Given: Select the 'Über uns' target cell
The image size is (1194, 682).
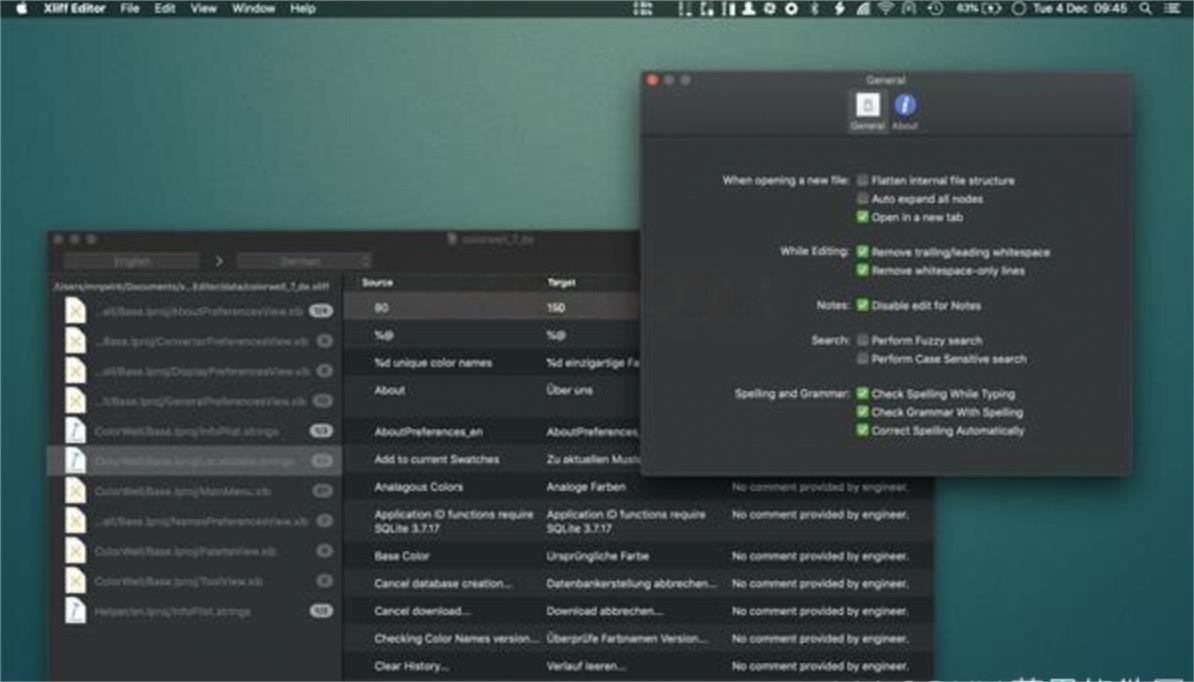Looking at the screenshot, I should 570,390.
